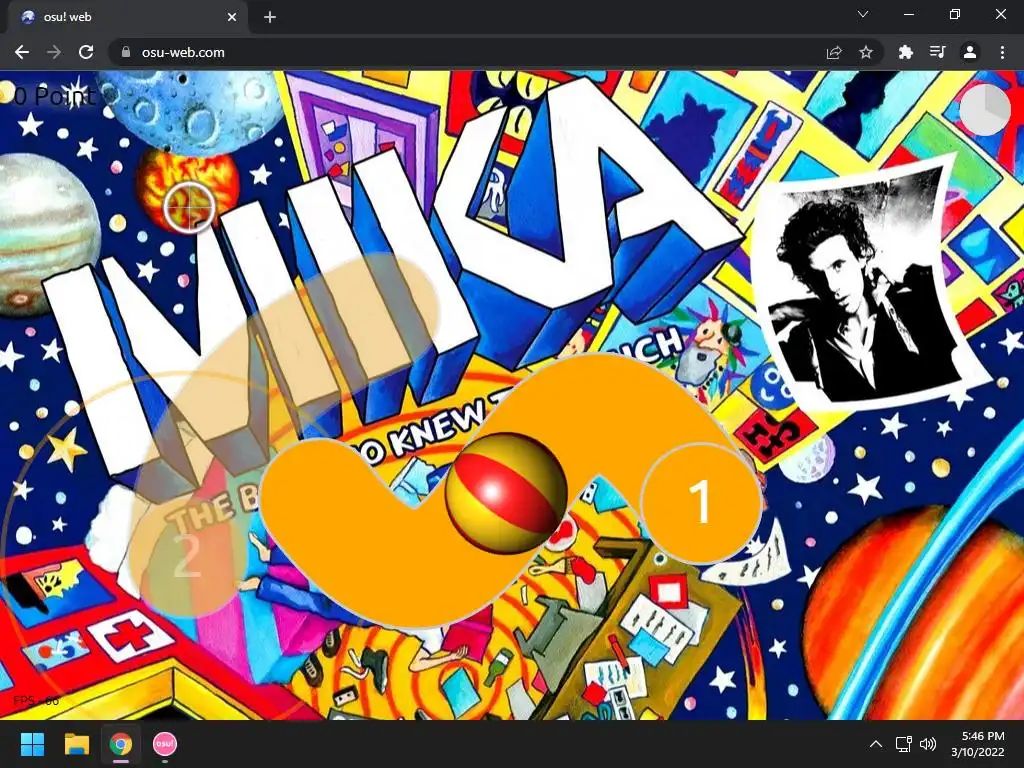Go back to the previous page

[x=22, y=52]
